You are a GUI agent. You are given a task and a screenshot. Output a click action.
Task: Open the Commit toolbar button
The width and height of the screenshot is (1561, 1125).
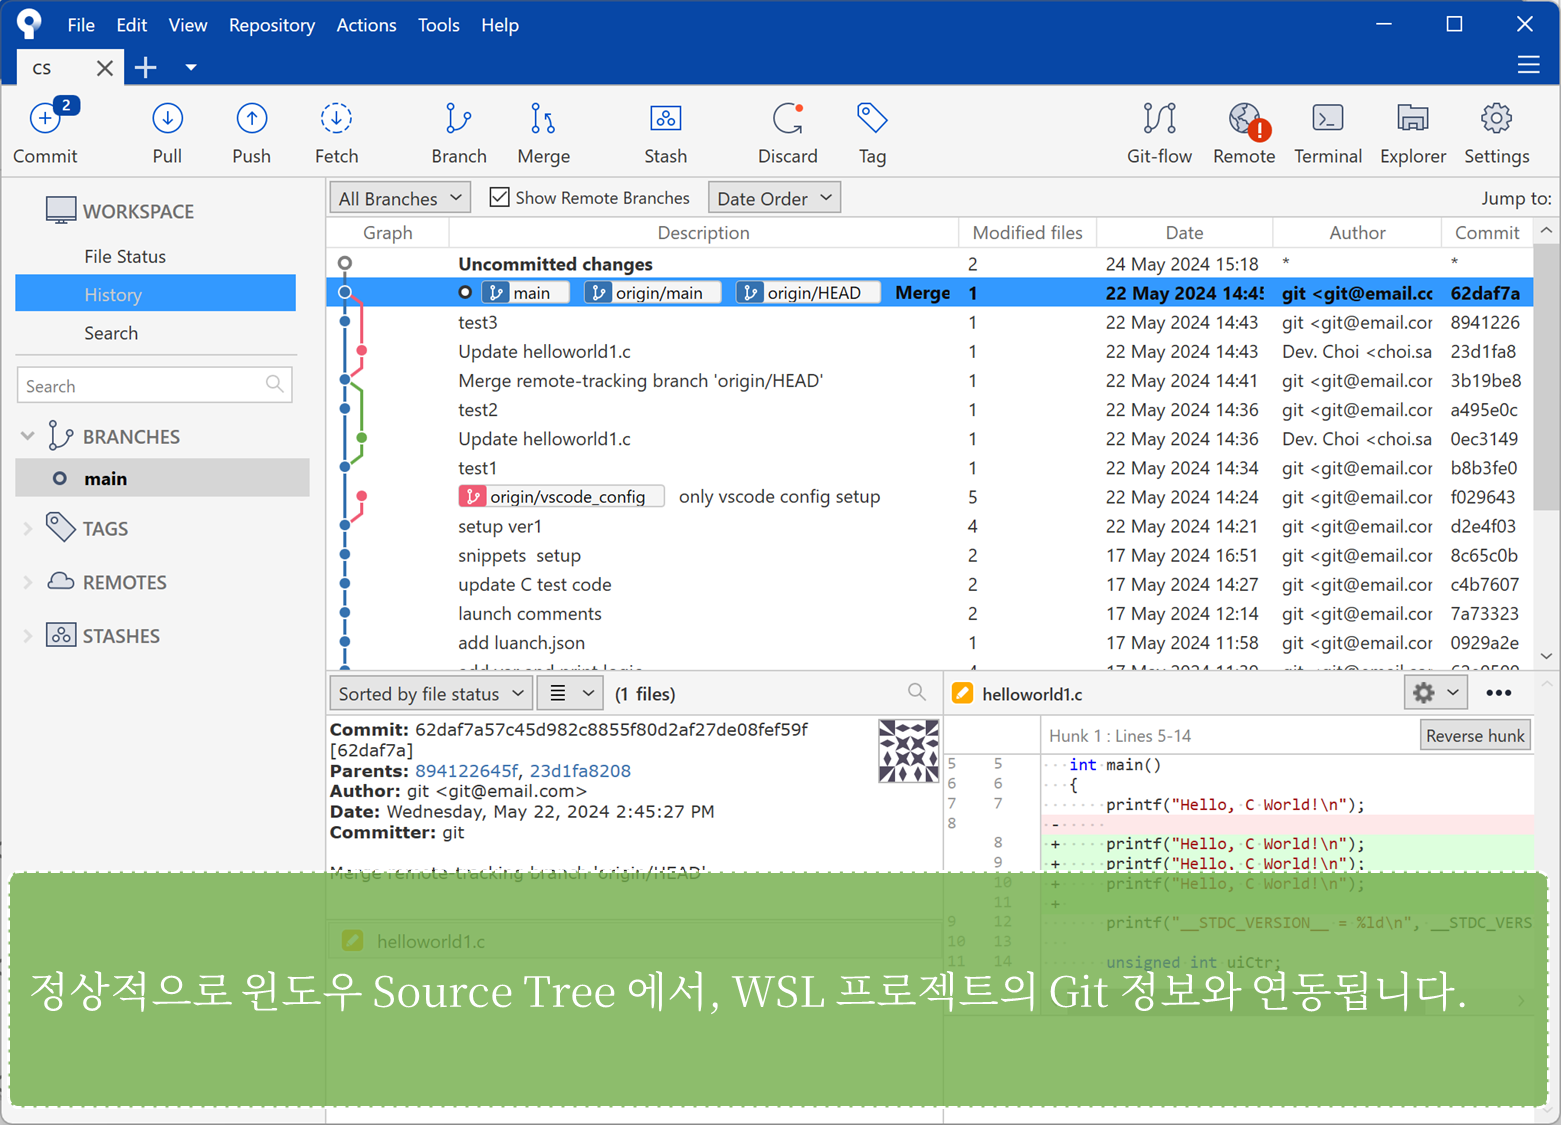[x=45, y=132]
